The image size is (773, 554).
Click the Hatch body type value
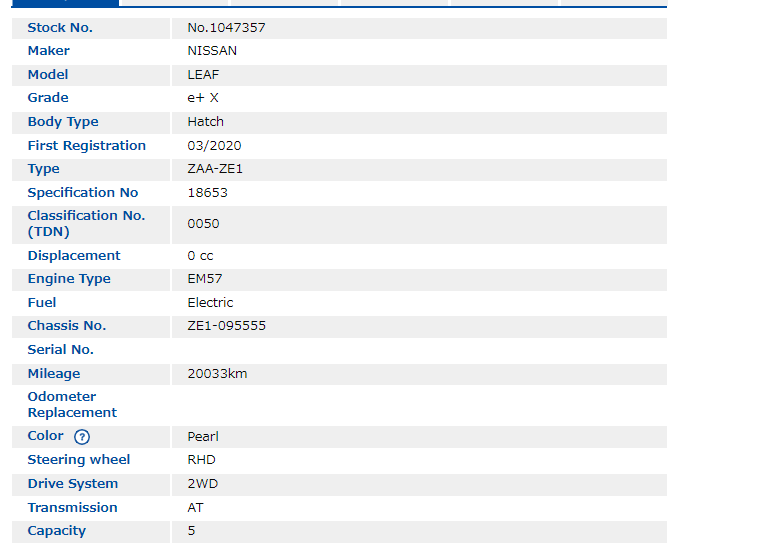pos(205,122)
